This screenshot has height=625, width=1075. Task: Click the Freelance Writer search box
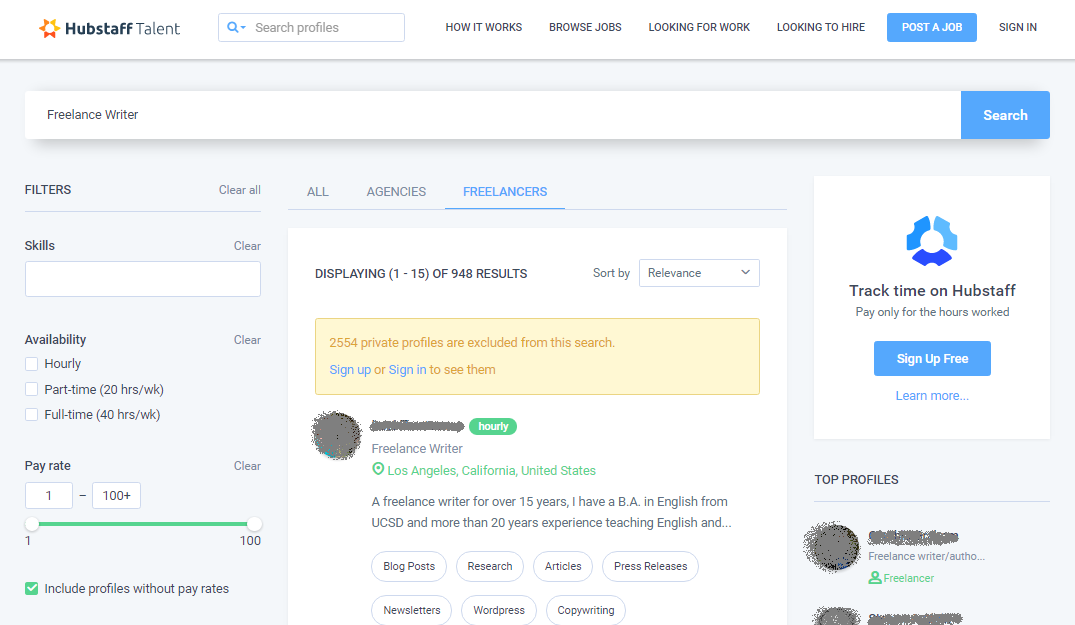493,115
